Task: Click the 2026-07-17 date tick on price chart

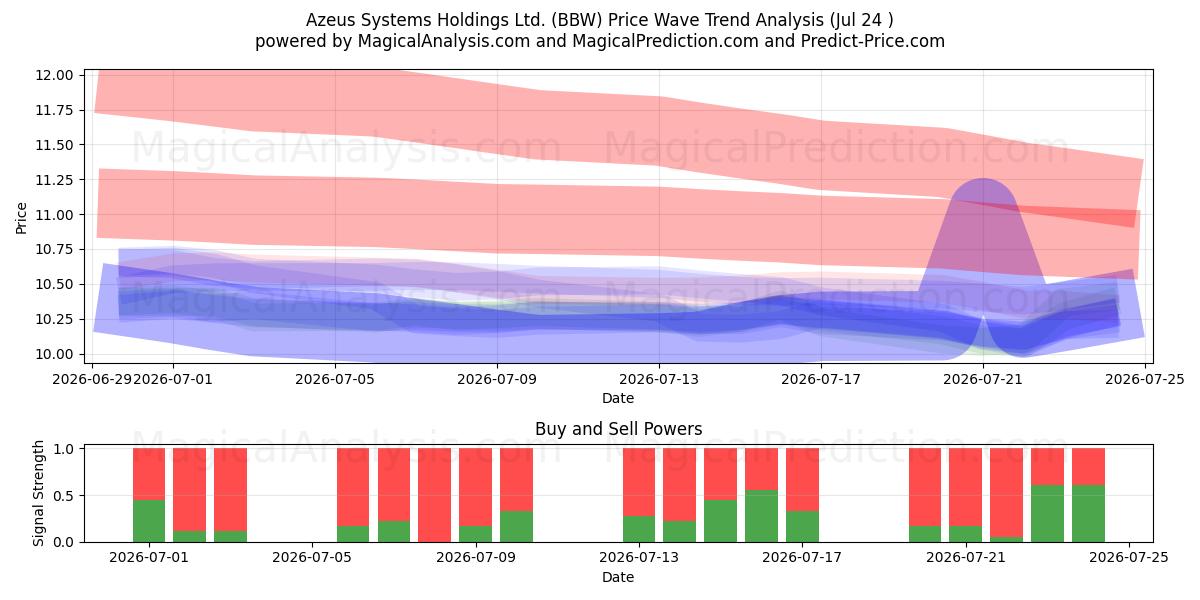Action: tap(821, 378)
